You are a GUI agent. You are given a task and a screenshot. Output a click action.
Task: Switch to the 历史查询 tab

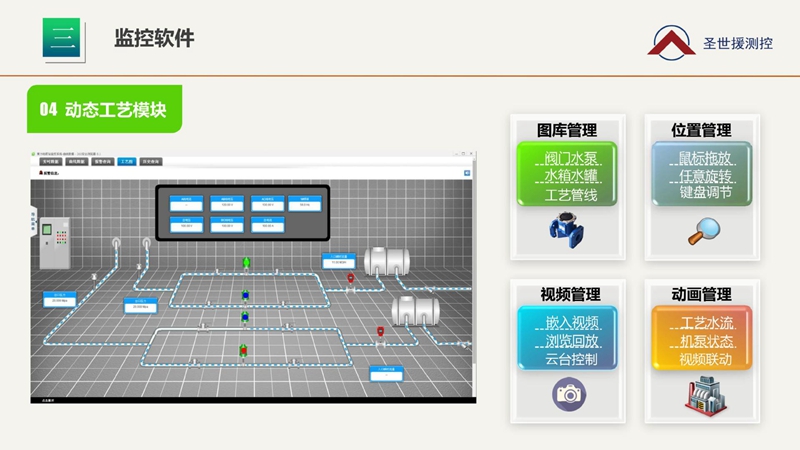[x=151, y=161]
